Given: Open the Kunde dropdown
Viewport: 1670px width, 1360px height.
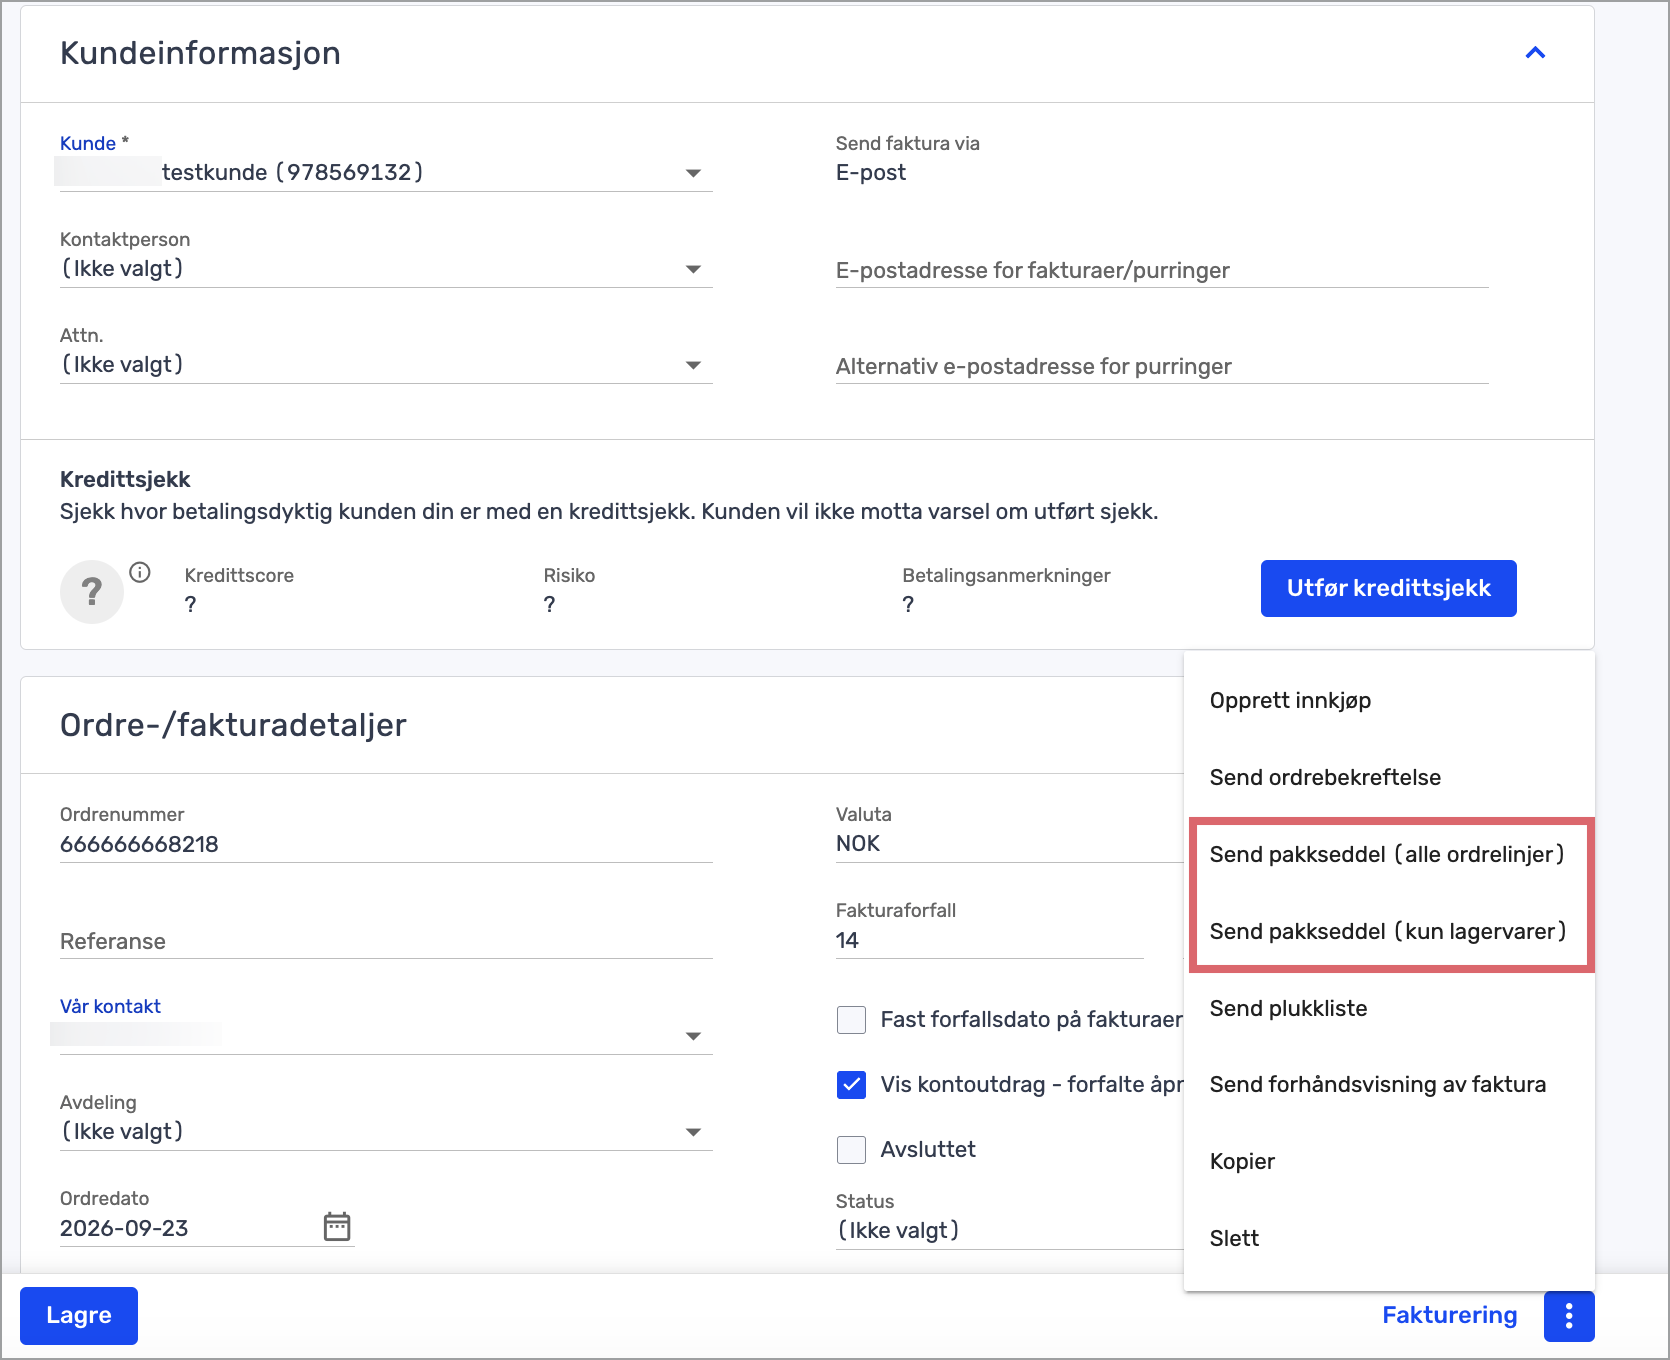Looking at the screenshot, I should tap(386, 173).
